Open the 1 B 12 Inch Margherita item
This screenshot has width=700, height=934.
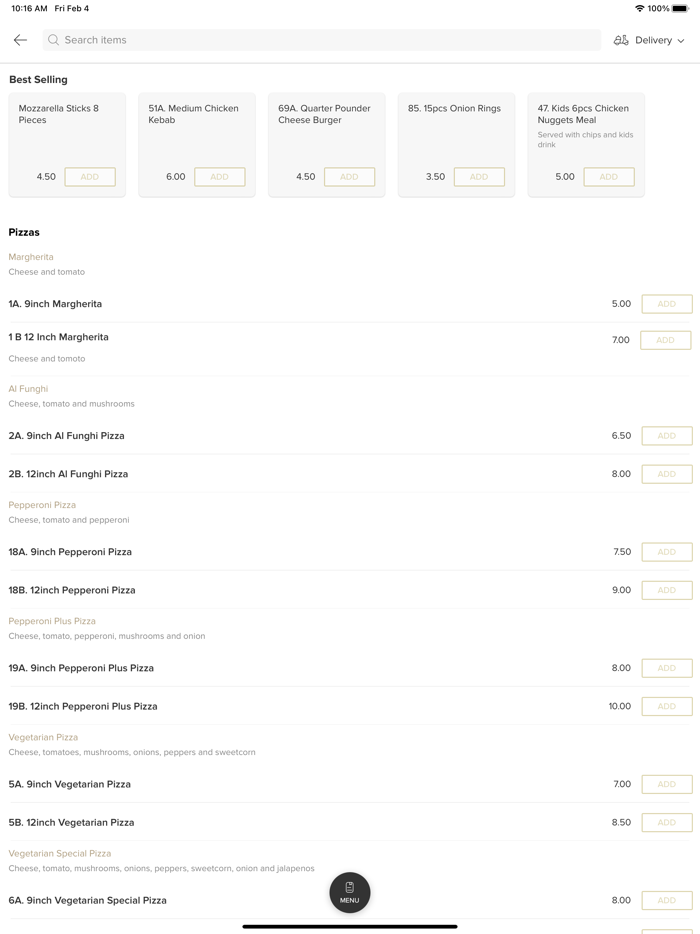(x=59, y=338)
